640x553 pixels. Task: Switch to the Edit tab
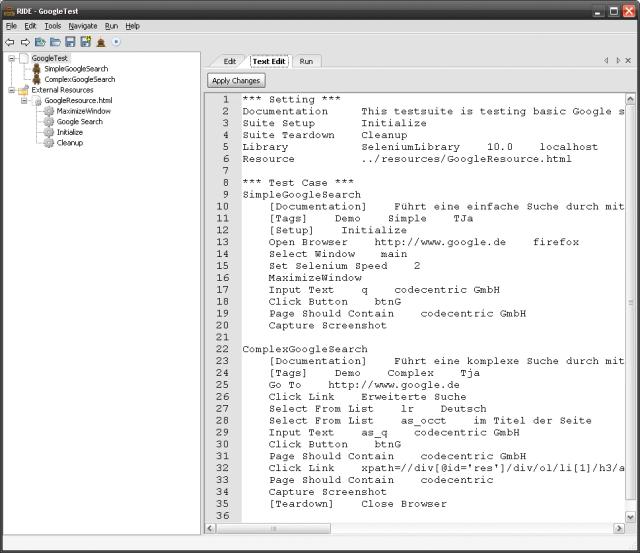coord(230,62)
